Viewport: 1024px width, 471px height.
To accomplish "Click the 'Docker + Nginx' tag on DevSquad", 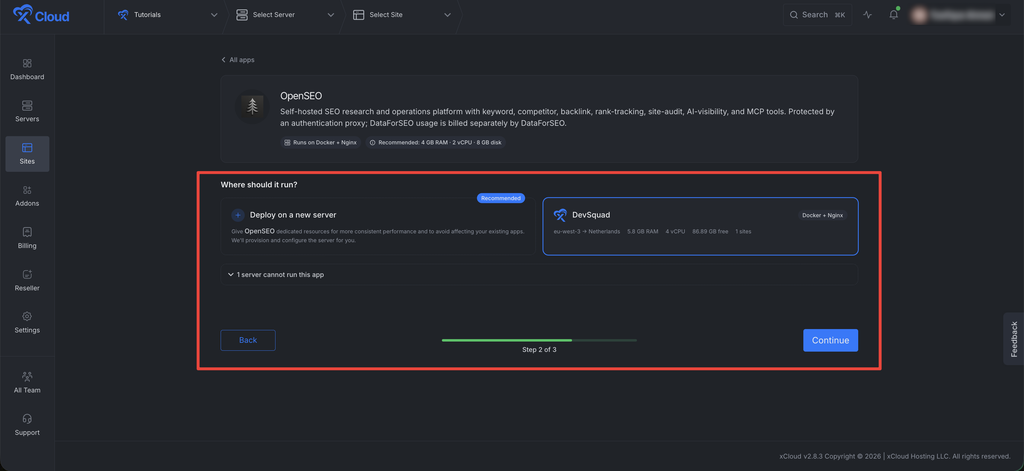I will click(x=823, y=215).
